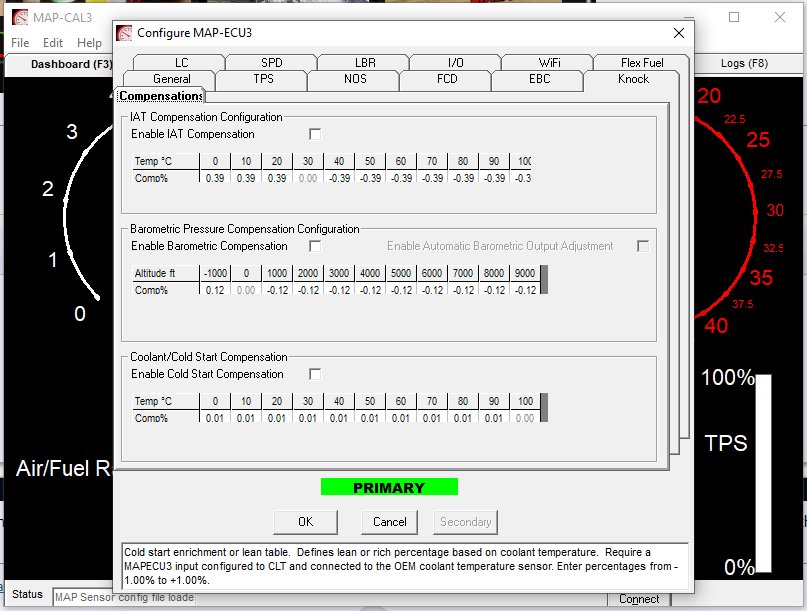Switch to Dashboard (F3) tab in main window

click(71, 64)
